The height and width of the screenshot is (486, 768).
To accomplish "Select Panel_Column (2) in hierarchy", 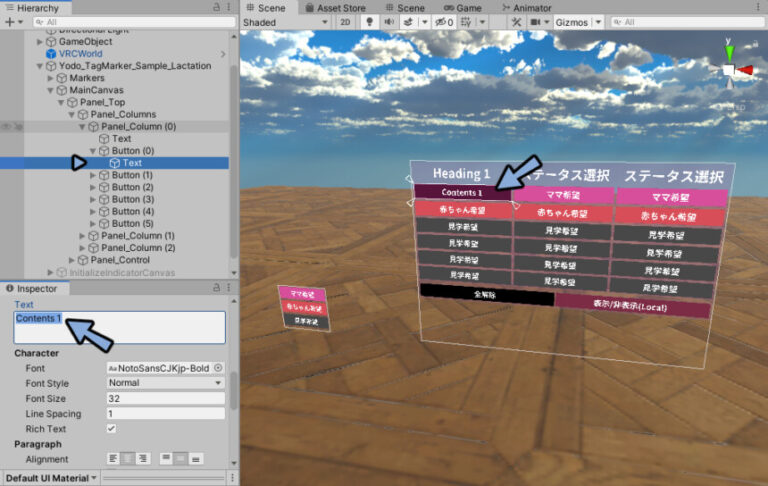I will coord(138,248).
